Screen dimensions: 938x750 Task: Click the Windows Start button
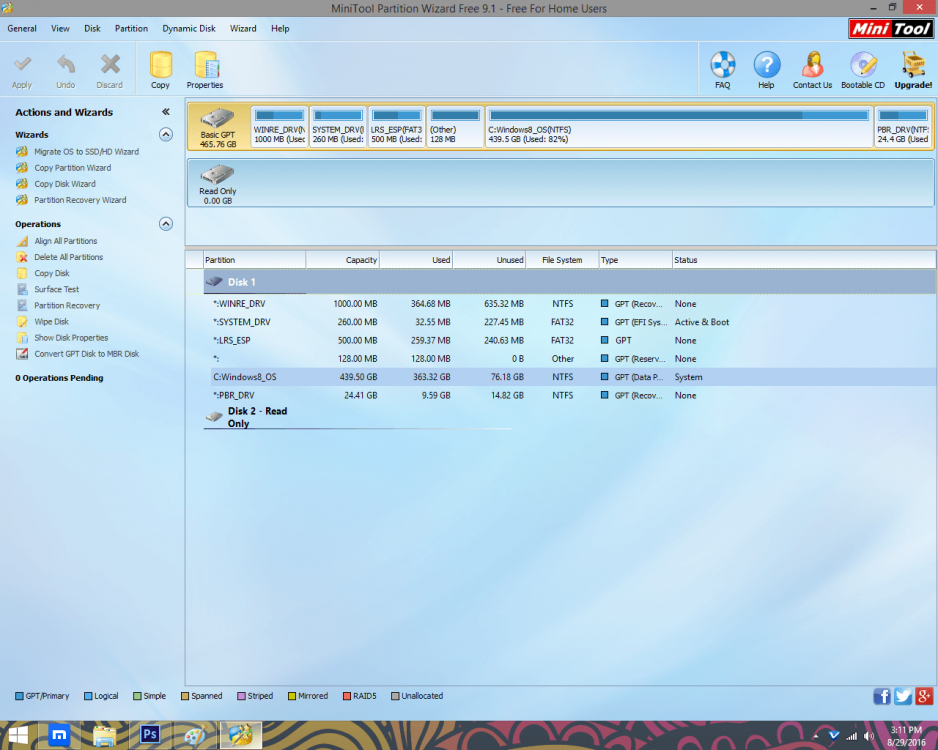18,736
